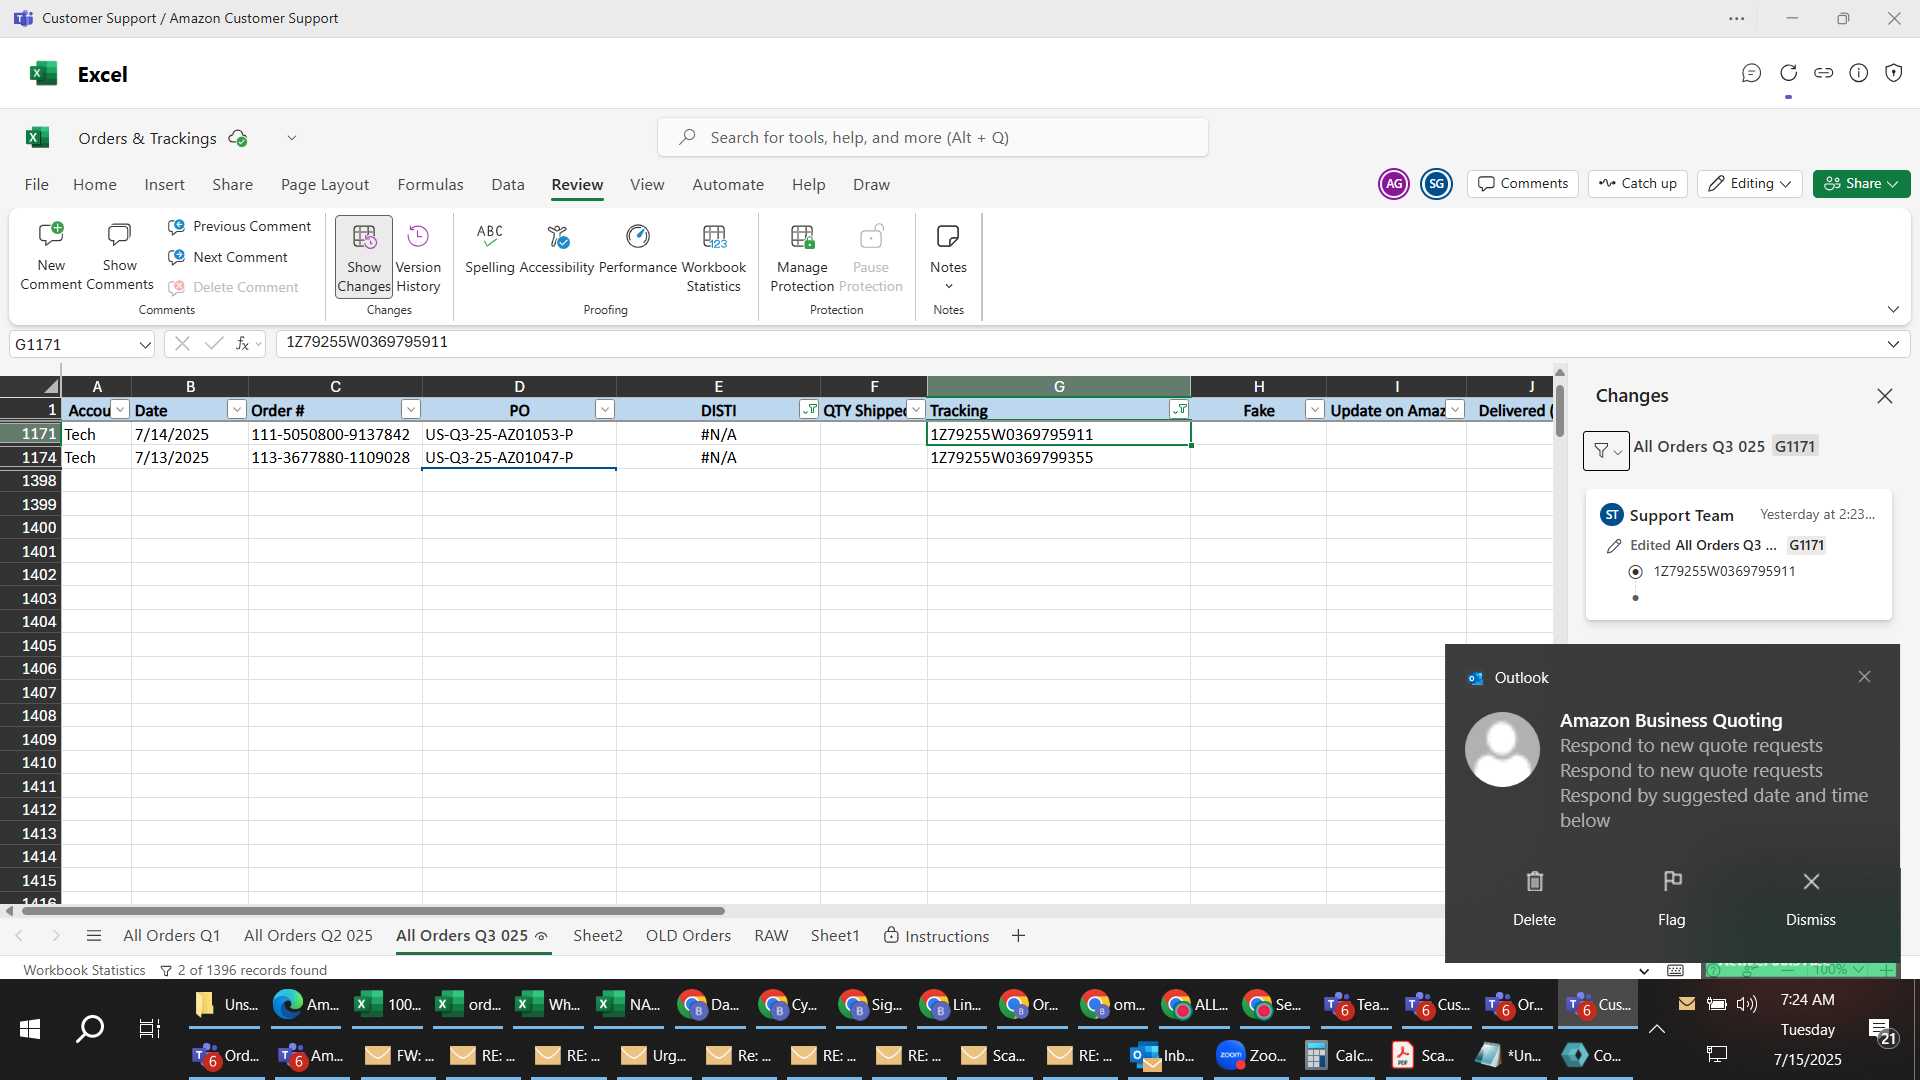Open the DISTI column filter button
The image size is (1920, 1080).
[x=810, y=410]
